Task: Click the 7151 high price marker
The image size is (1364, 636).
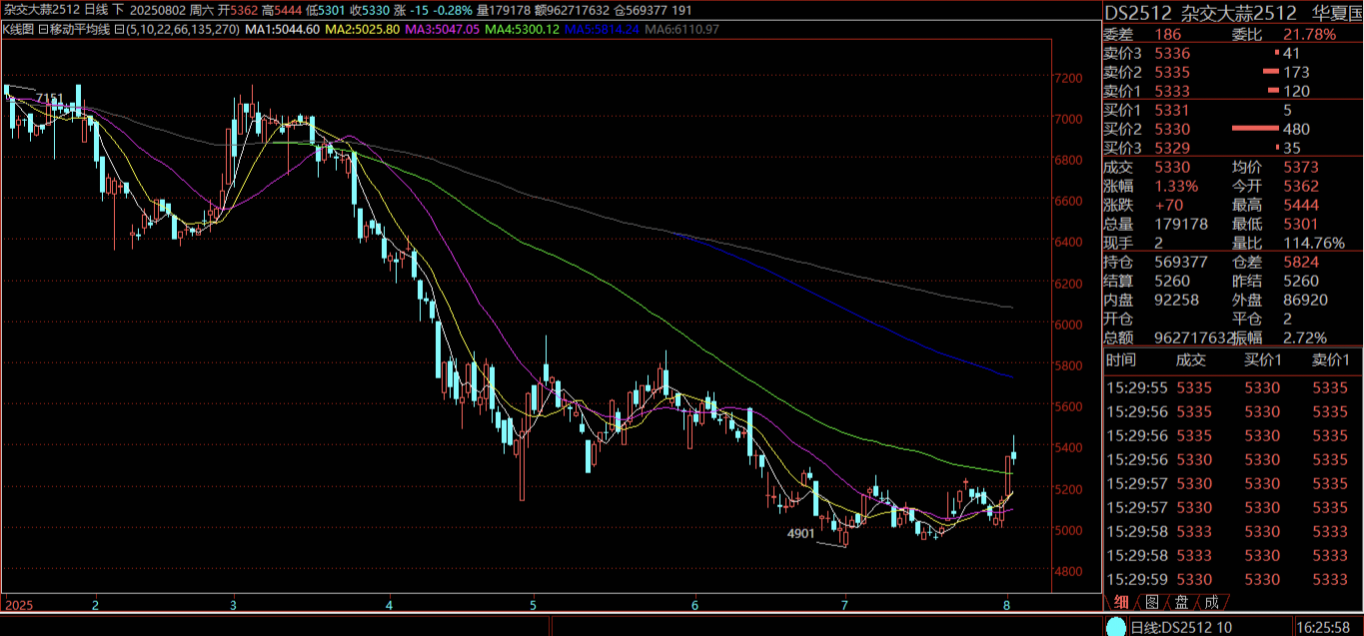Action: pos(49,98)
